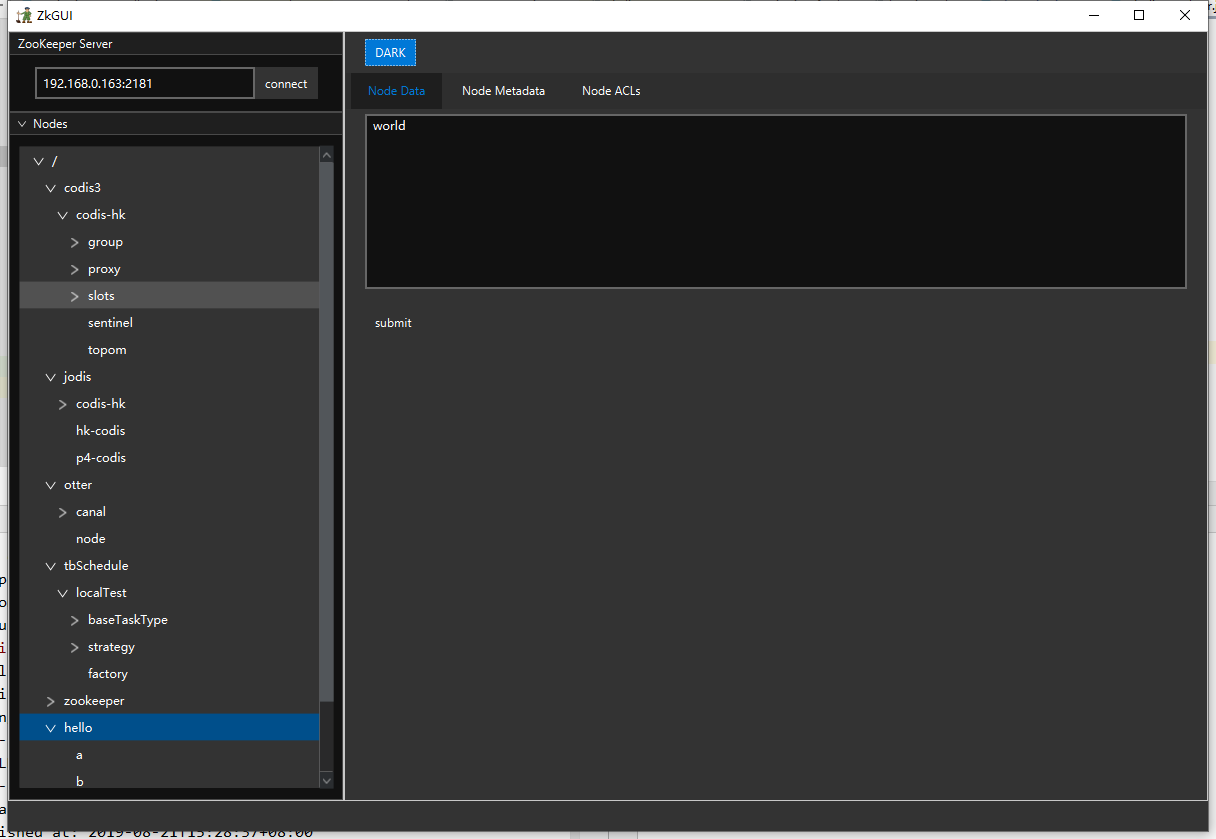Select the tbSchedule tree node label
Screen dimensions: 1216x839
pos(96,566)
